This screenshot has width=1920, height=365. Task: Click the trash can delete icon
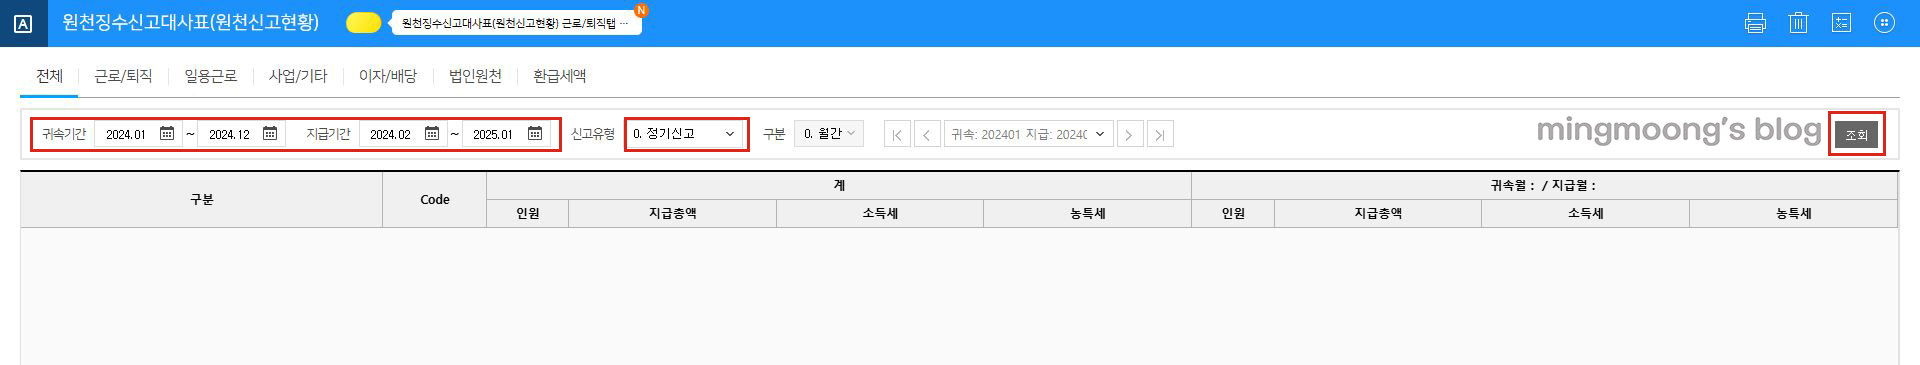tap(1798, 23)
